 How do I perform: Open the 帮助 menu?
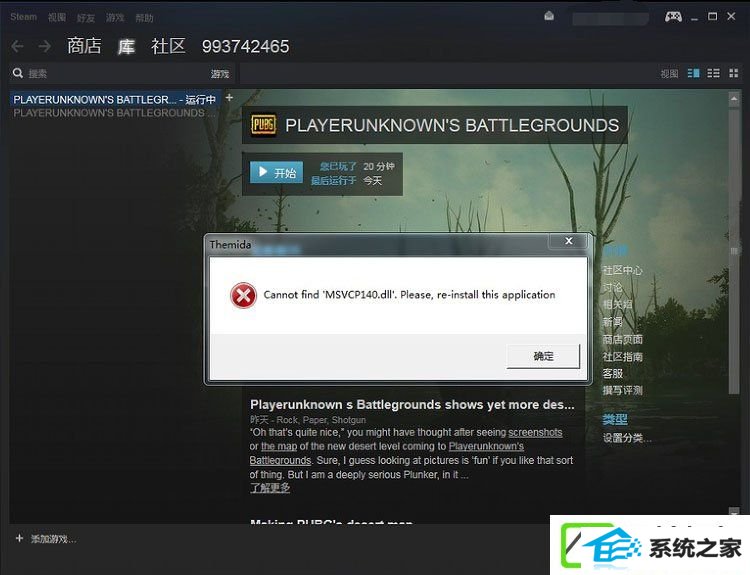144,18
